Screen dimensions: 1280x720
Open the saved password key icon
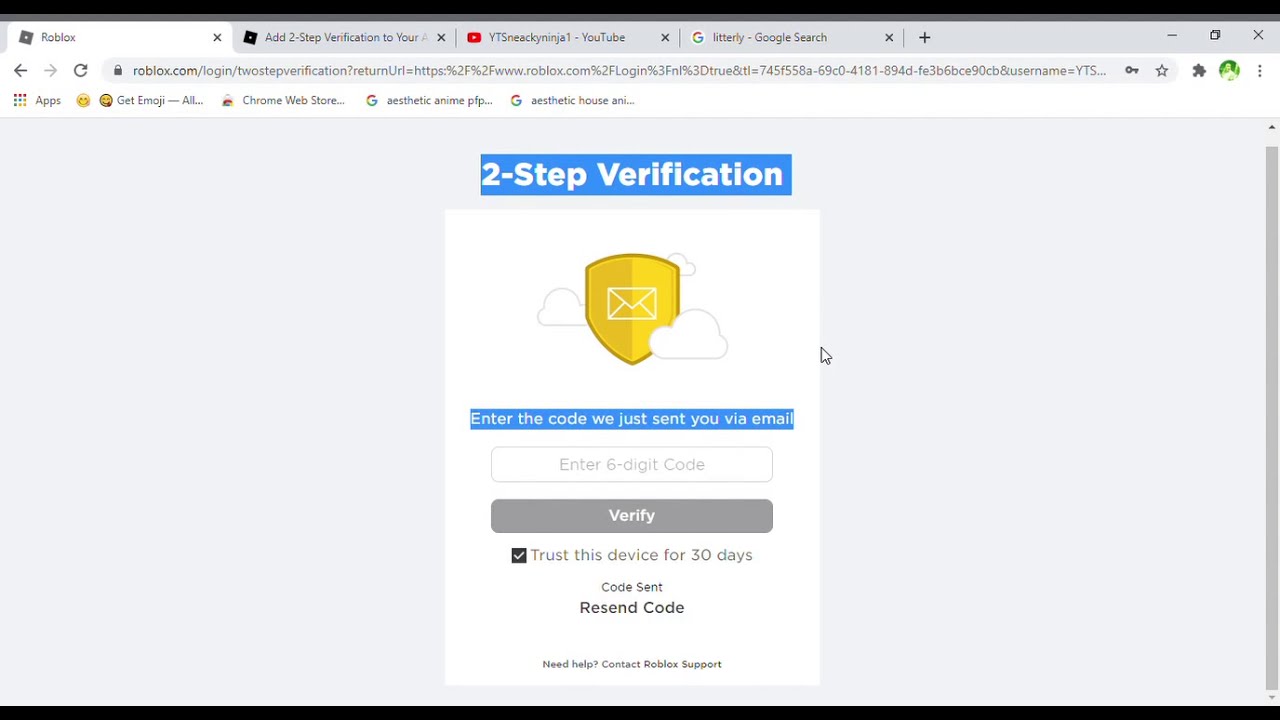tap(1131, 71)
